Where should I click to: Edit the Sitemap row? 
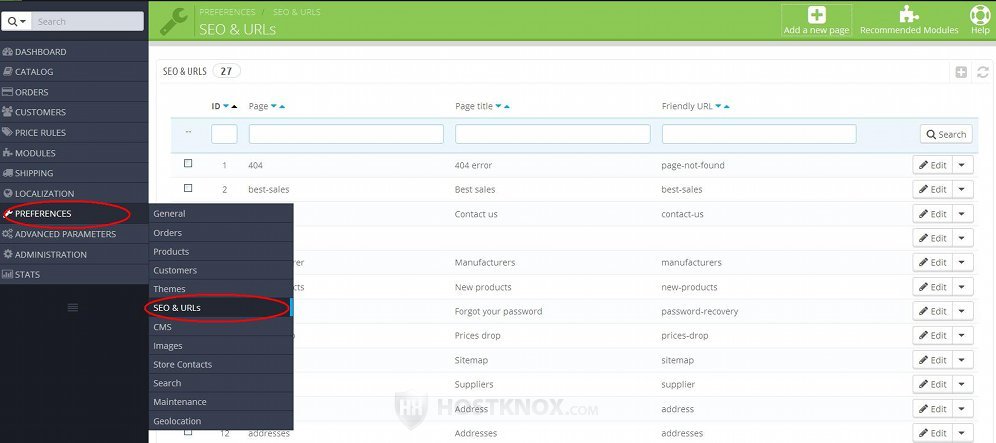(x=932, y=360)
